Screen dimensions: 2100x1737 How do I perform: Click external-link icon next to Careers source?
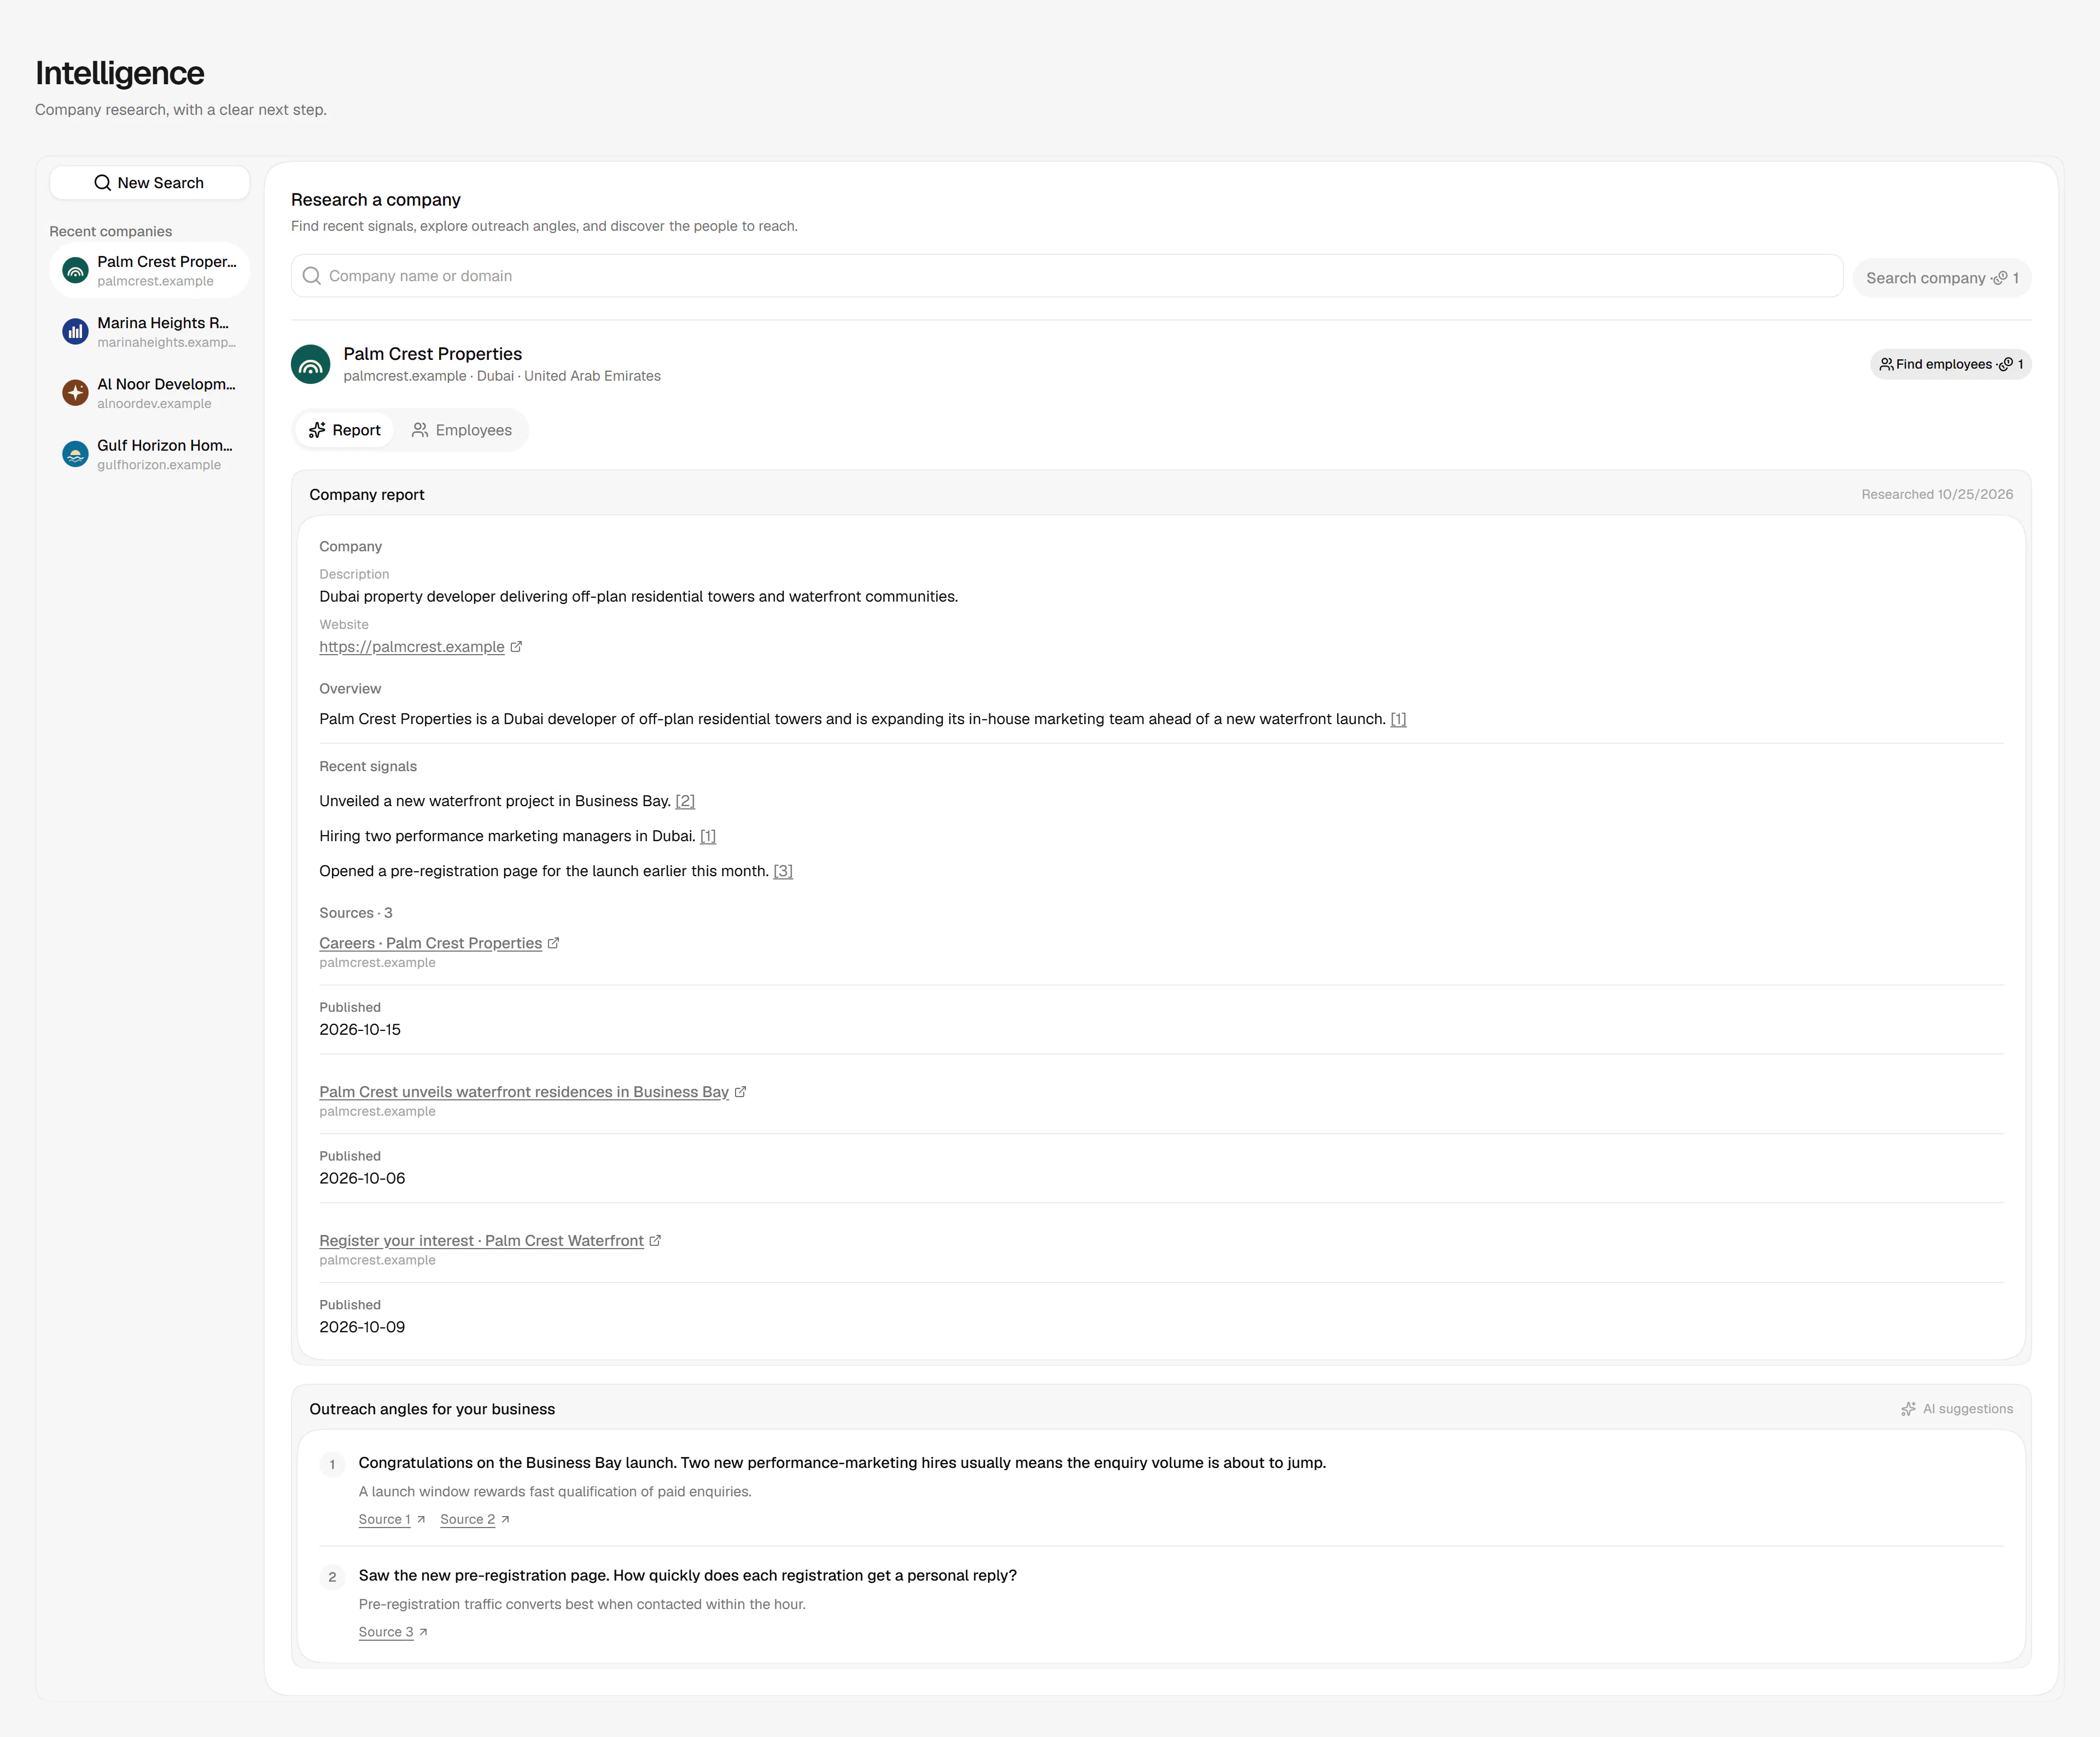coord(553,943)
